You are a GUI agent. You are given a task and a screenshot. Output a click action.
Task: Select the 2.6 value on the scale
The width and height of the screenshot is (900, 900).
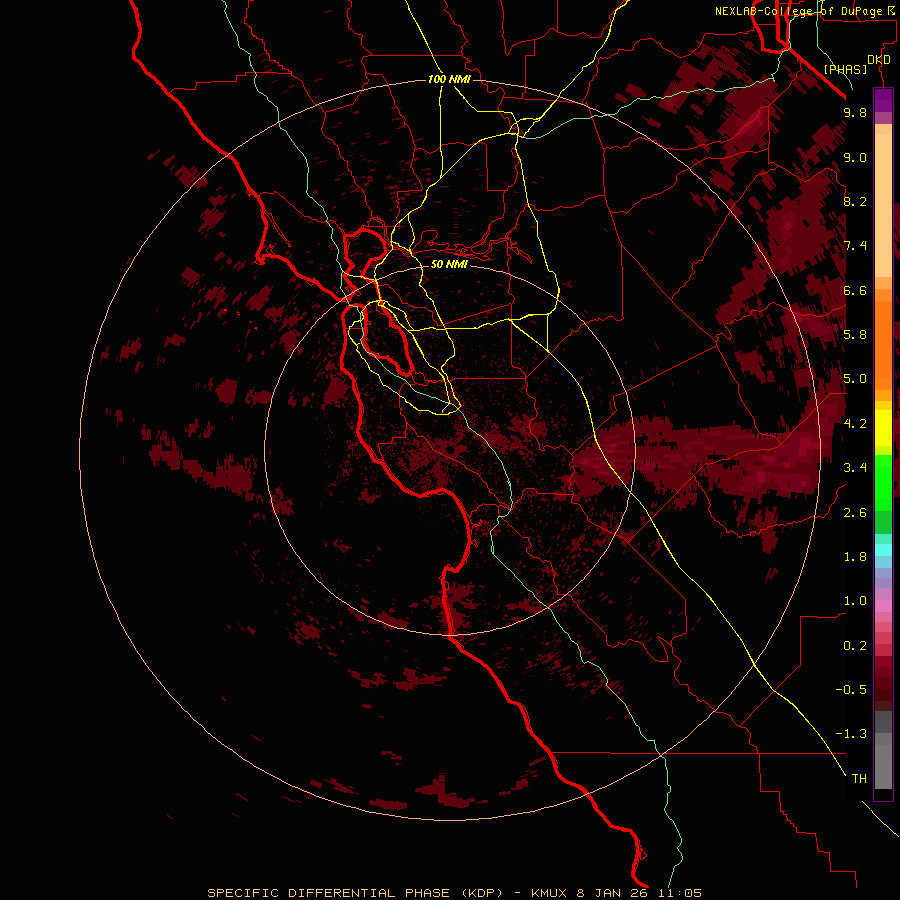[855, 513]
